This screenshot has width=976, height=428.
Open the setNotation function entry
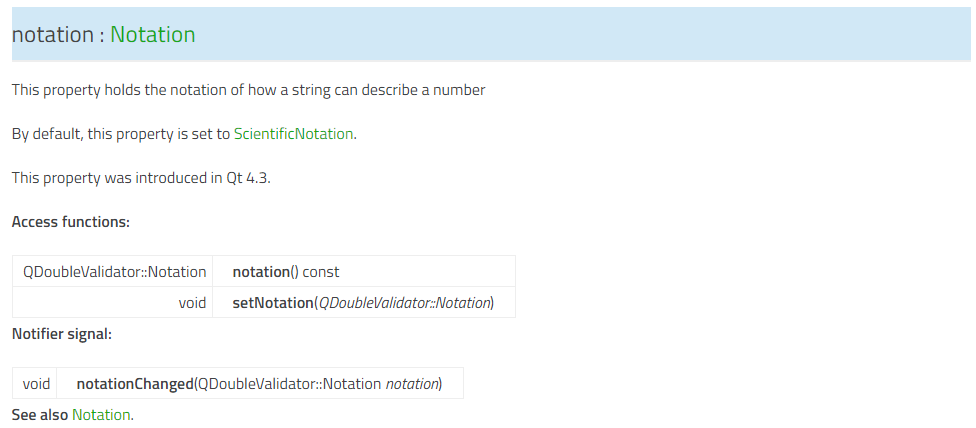point(273,303)
